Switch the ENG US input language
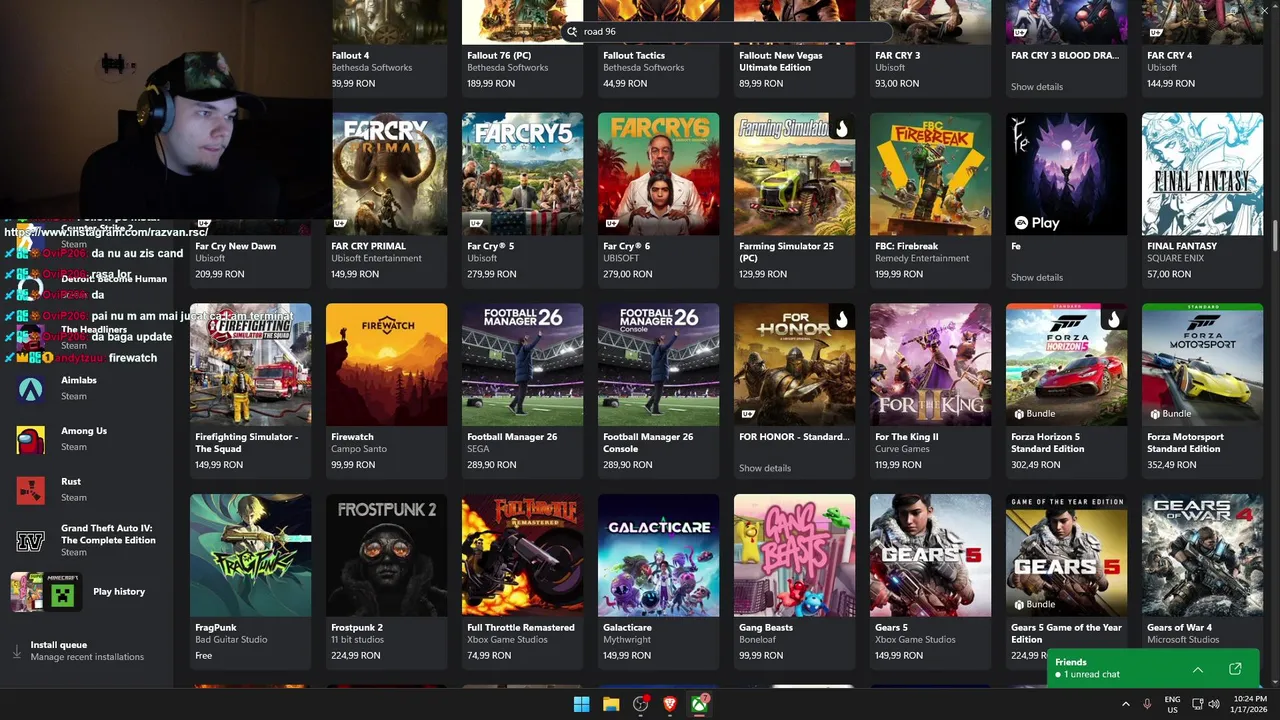The image size is (1280, 720). (x=1172, y=704)
